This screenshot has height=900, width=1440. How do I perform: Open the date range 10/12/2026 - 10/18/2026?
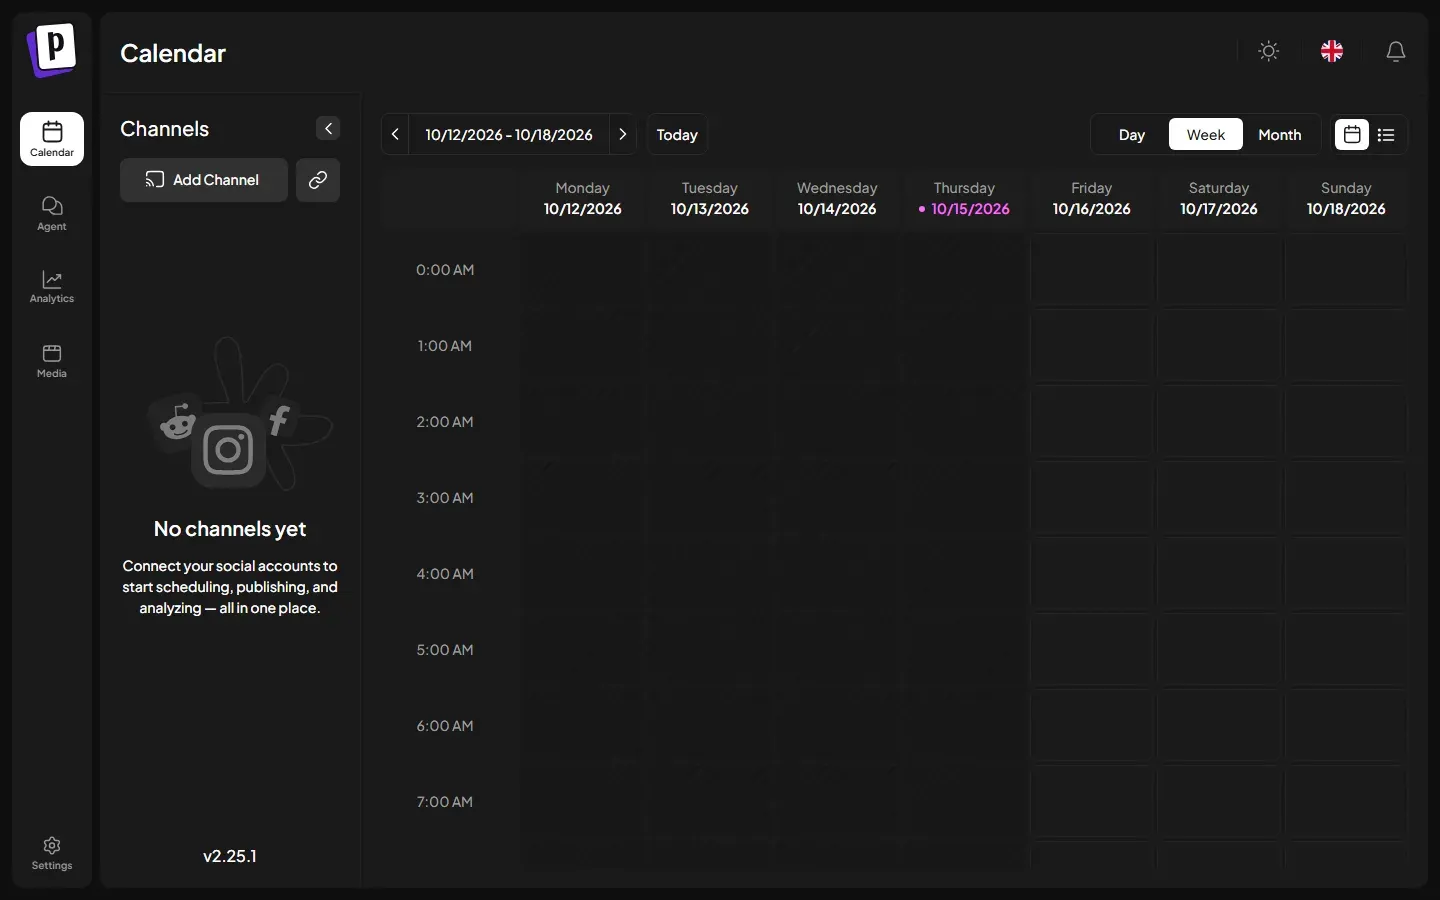509,134
